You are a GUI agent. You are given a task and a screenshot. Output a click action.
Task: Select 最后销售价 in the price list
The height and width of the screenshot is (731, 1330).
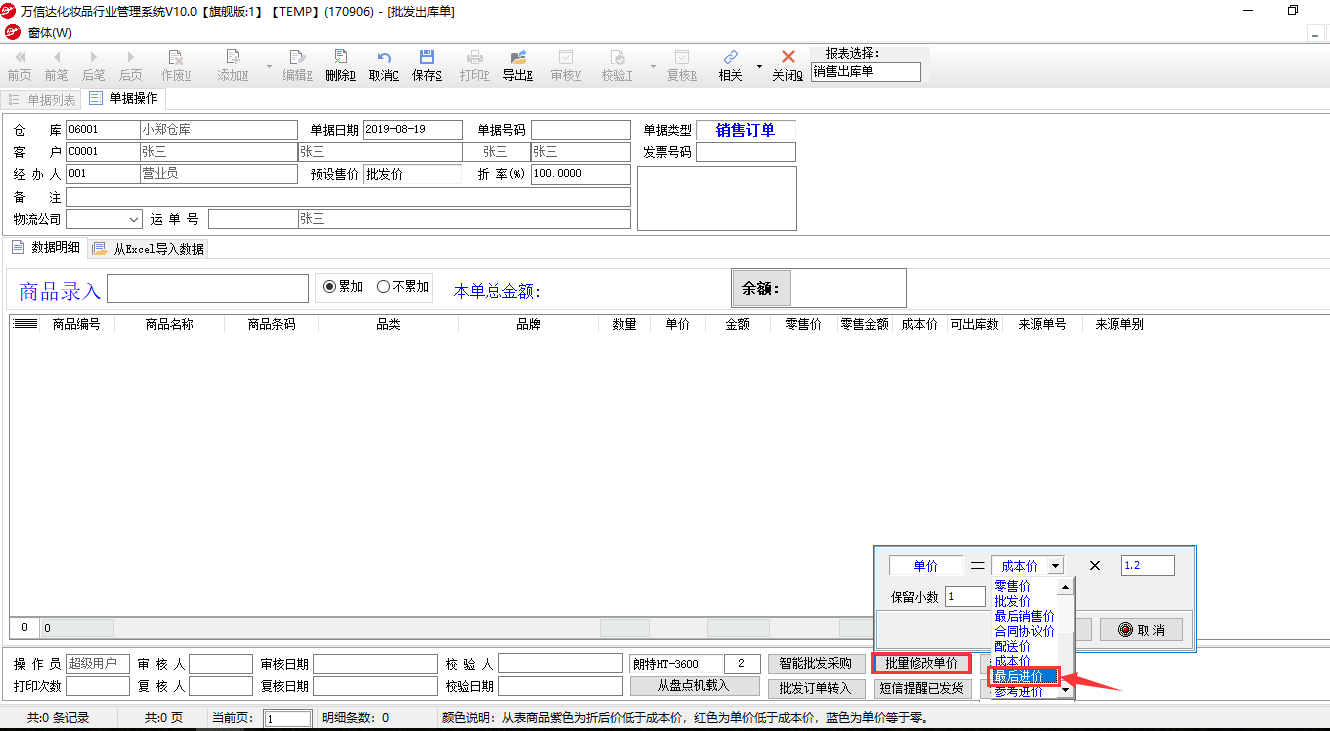pos(1024,616)
